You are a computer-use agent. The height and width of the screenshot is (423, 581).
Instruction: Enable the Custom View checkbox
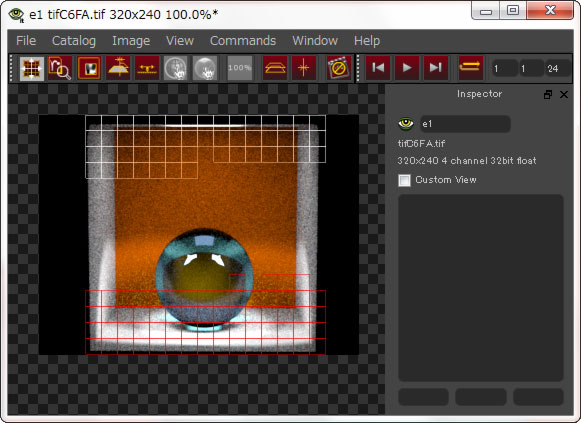coord(404,180)
